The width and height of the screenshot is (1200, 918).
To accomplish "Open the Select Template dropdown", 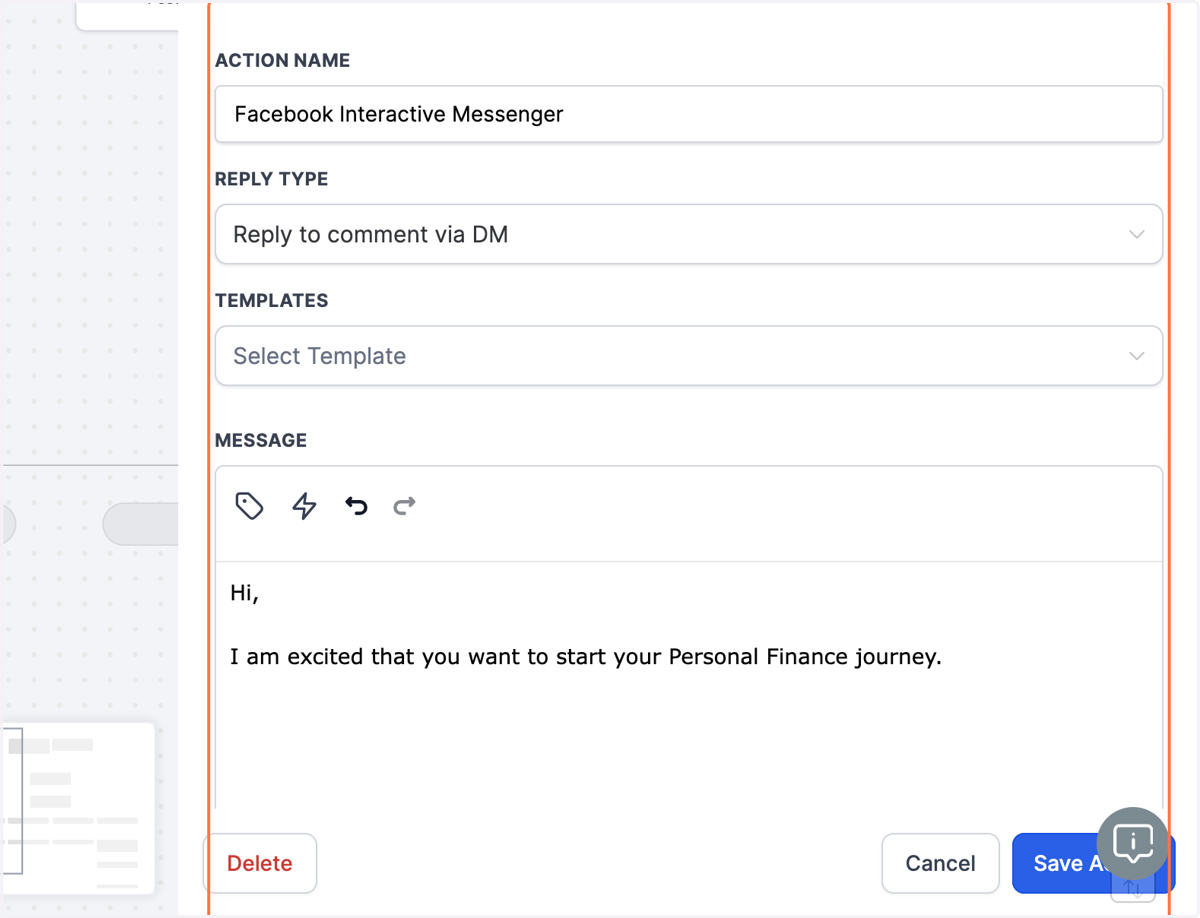I will click(x=689, y=356).
